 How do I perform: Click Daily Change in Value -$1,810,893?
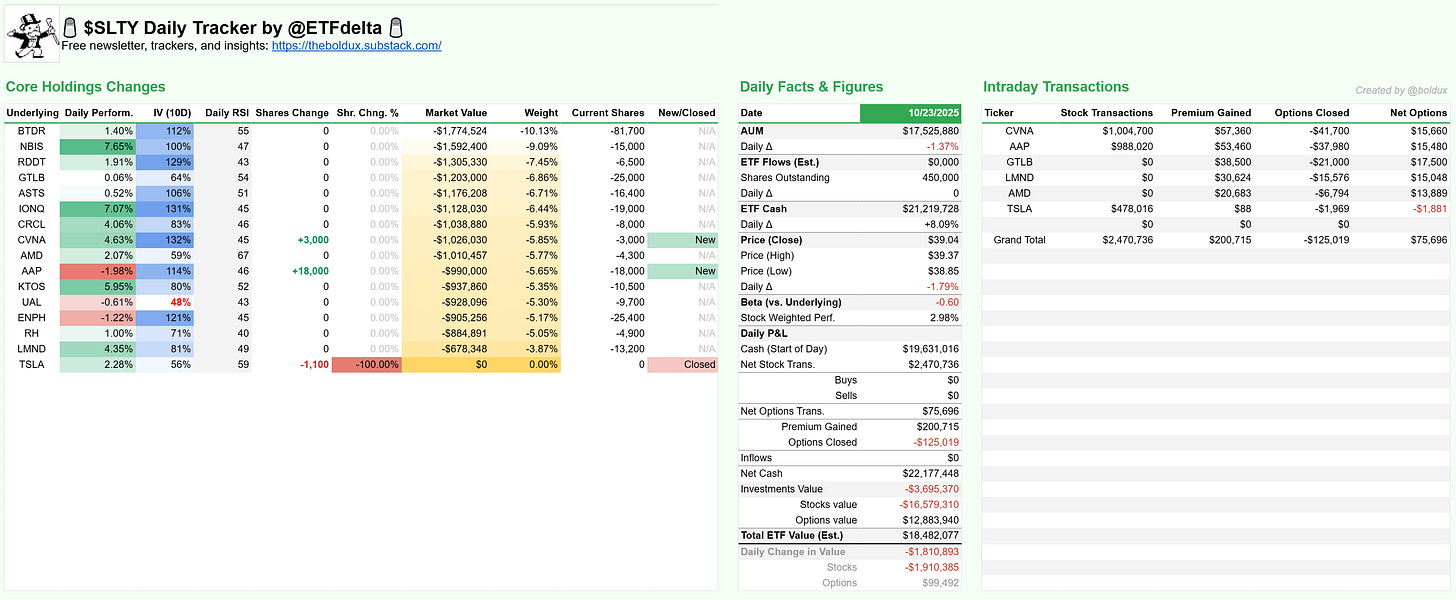[910, 552]
